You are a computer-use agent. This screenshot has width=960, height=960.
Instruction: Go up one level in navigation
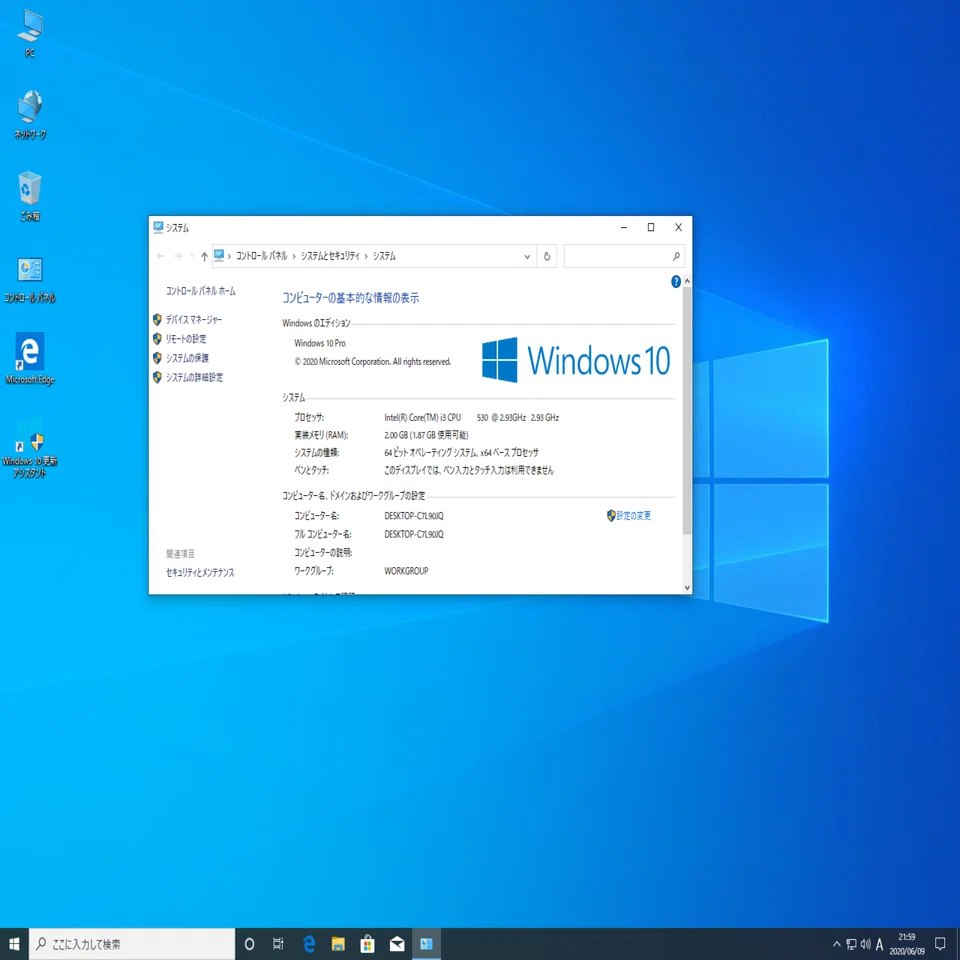point(204,257)
